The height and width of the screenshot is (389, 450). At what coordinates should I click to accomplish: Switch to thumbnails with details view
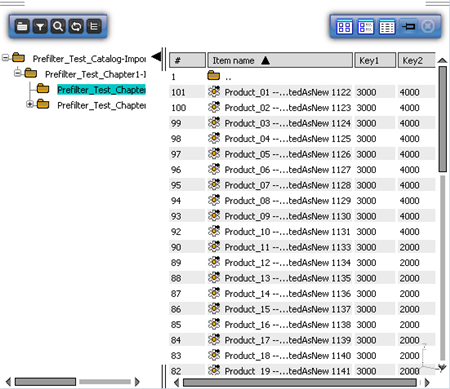click(x=366, y=27)
